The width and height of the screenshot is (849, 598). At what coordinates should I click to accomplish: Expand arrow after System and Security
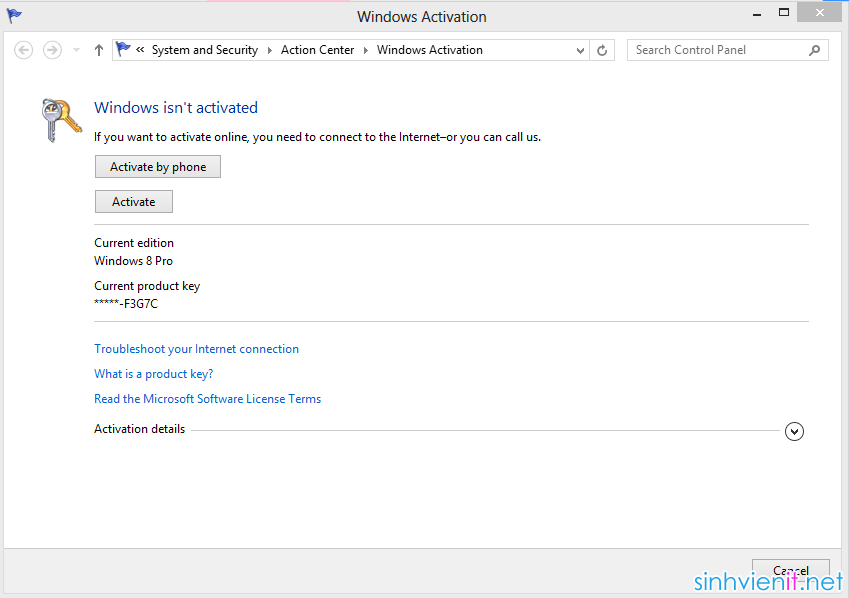coord(270,50)
